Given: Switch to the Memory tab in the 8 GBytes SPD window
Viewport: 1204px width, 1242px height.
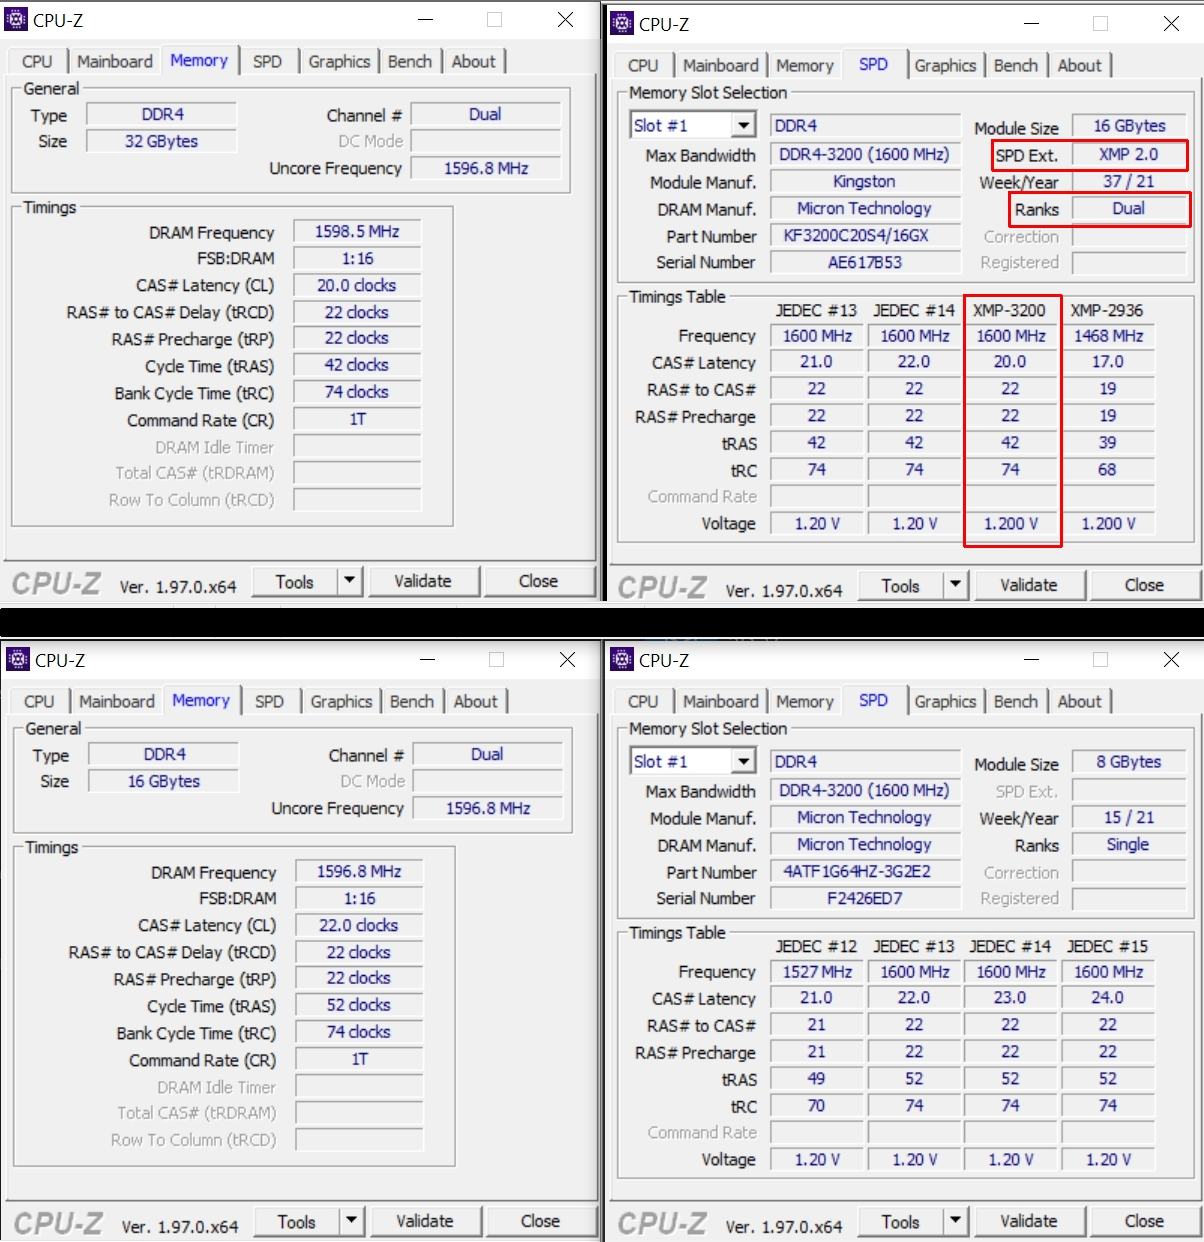Looking at the screenshot, I should click(x=804, y=701).
